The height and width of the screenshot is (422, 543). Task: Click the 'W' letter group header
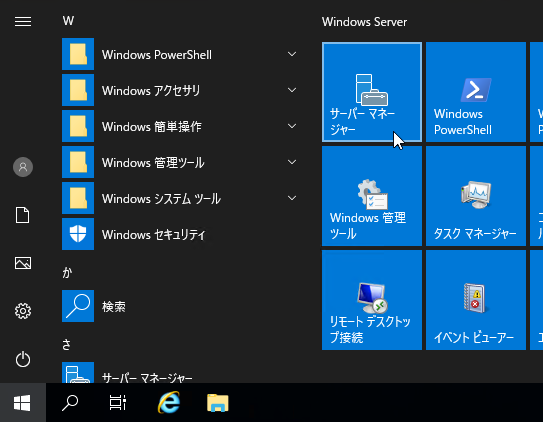68,21
